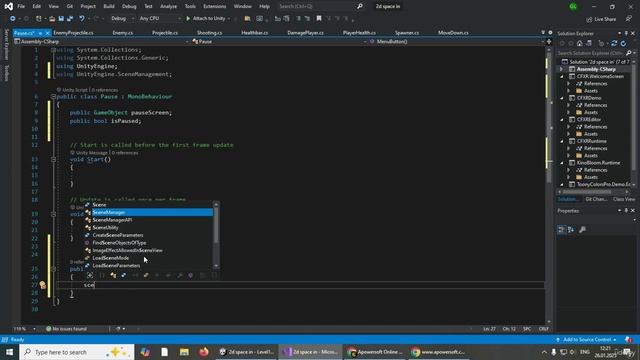
Task: Click the Home icon in Solution Explorer
Action: (x=579, y=43)
